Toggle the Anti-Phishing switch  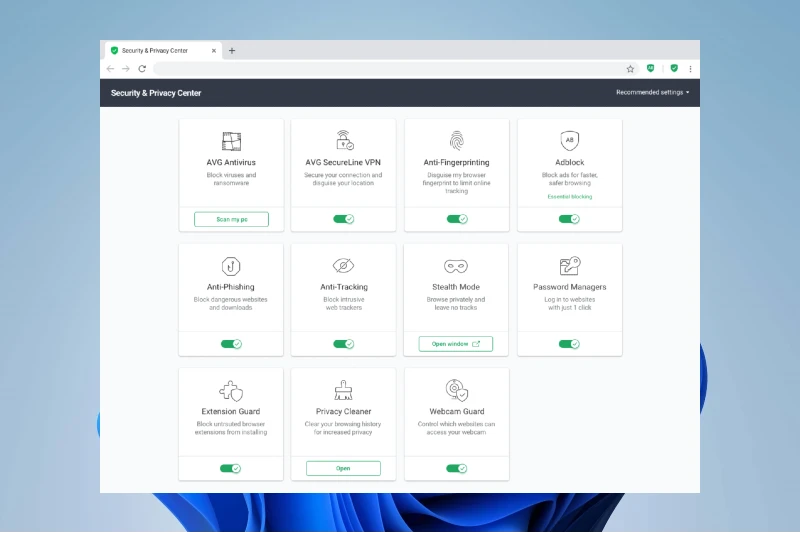(231, 344)
